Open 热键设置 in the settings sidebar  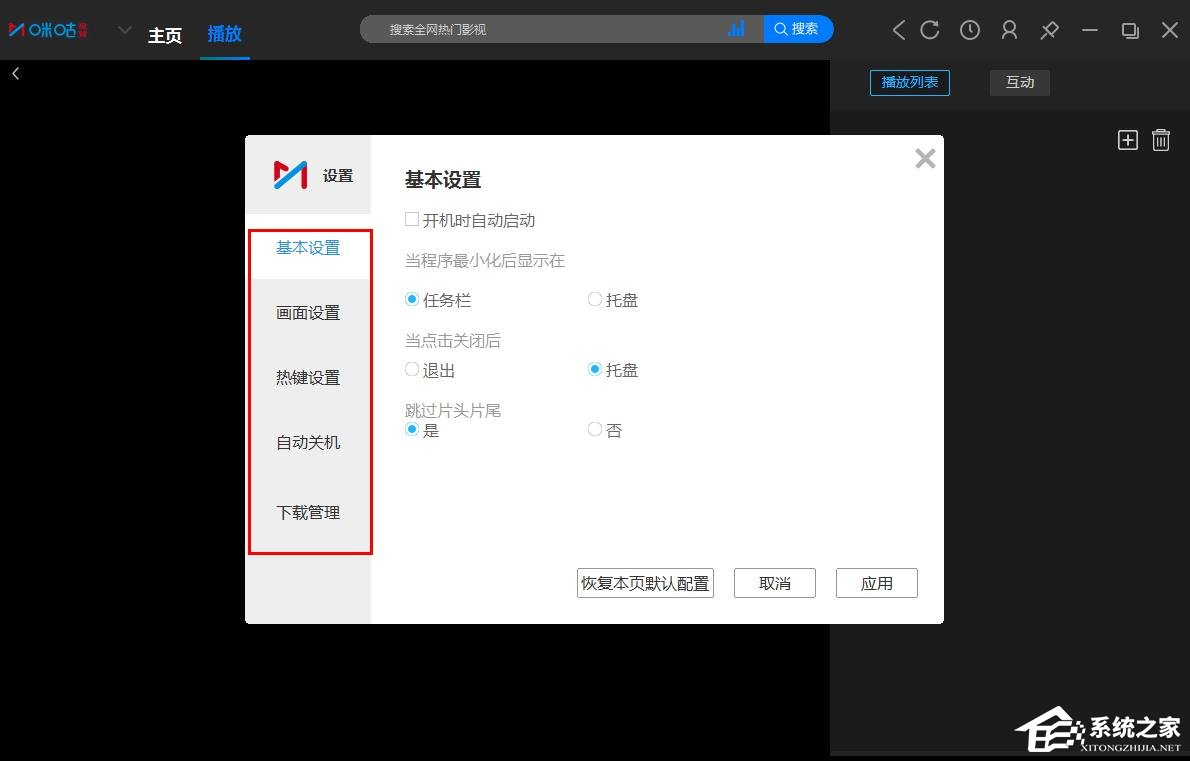306,377
